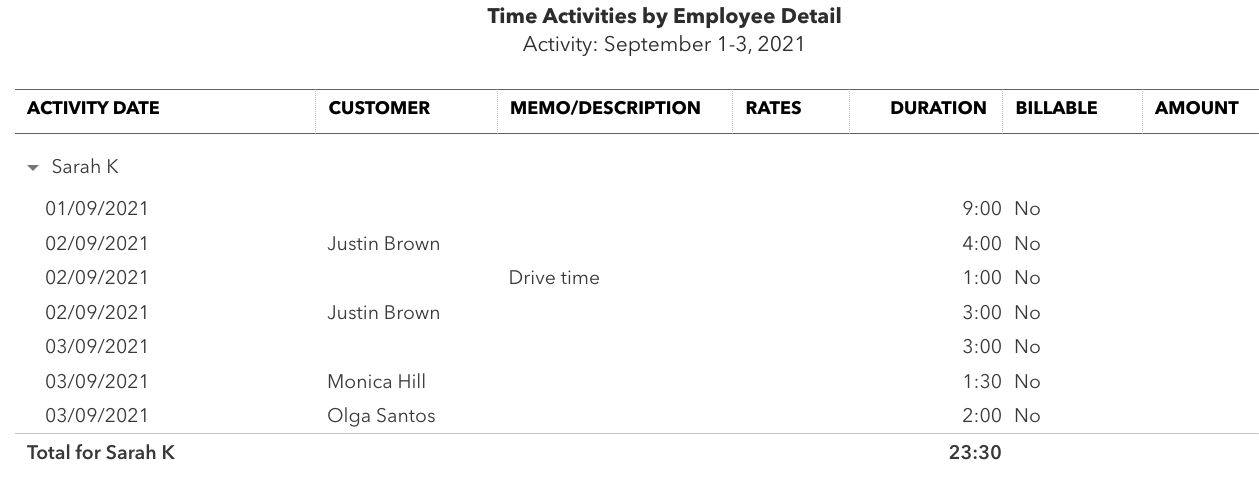Select the Memo/Description column header
Screen dimensions: 1259x477
click(605, 108)
